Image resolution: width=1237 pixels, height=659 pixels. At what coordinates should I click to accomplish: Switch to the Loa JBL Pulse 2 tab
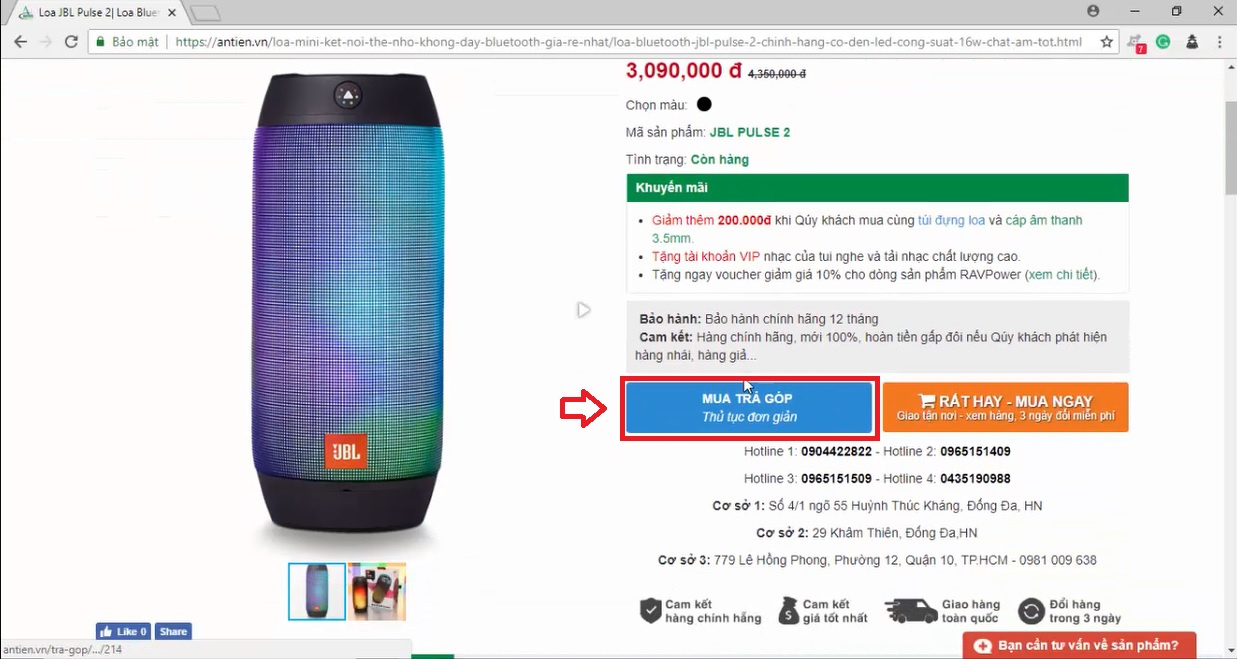[x=95, y=12]
